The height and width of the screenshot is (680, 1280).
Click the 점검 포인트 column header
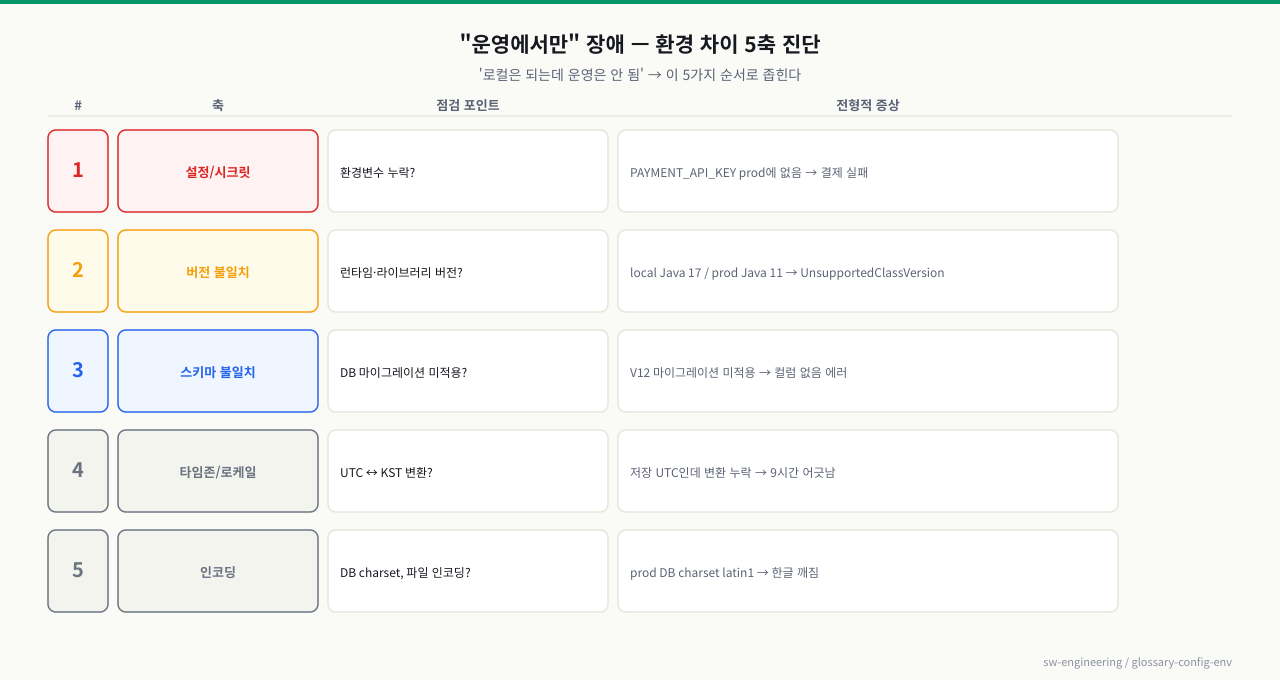pos(468,105)
